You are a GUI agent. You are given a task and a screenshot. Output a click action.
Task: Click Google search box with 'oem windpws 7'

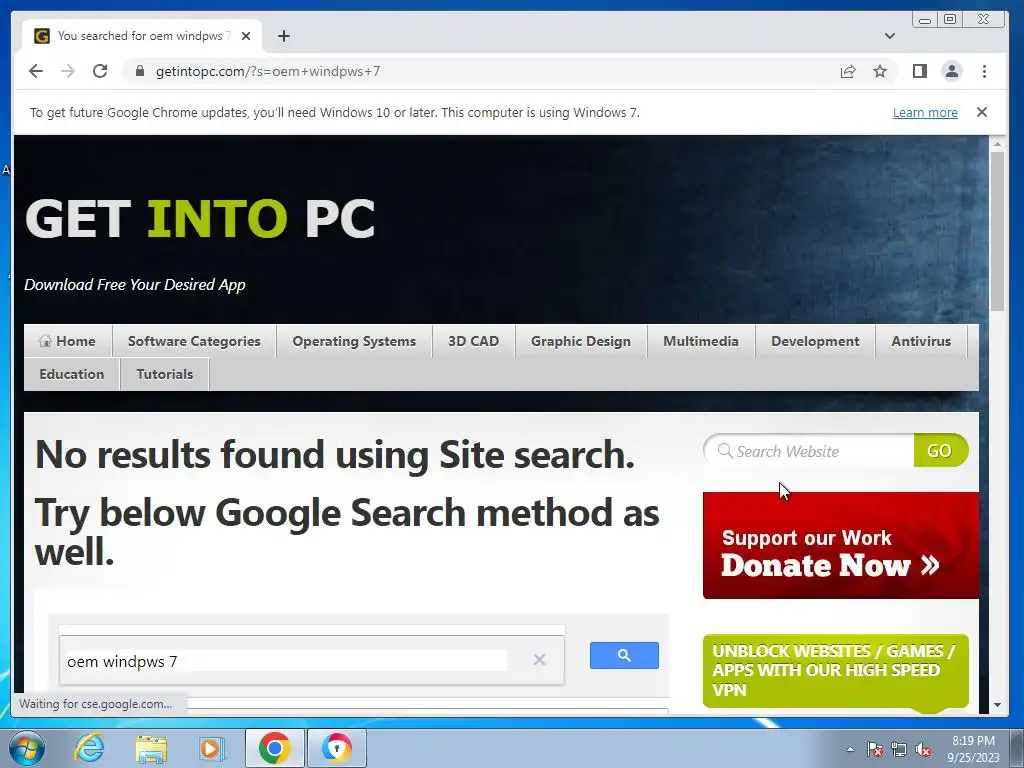[286, 661]
